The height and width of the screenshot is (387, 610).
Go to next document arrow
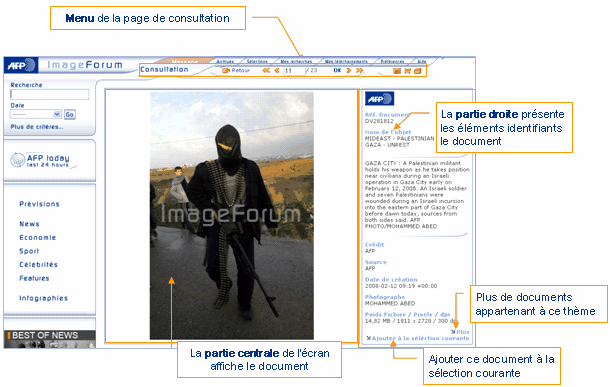coord(349,70)
